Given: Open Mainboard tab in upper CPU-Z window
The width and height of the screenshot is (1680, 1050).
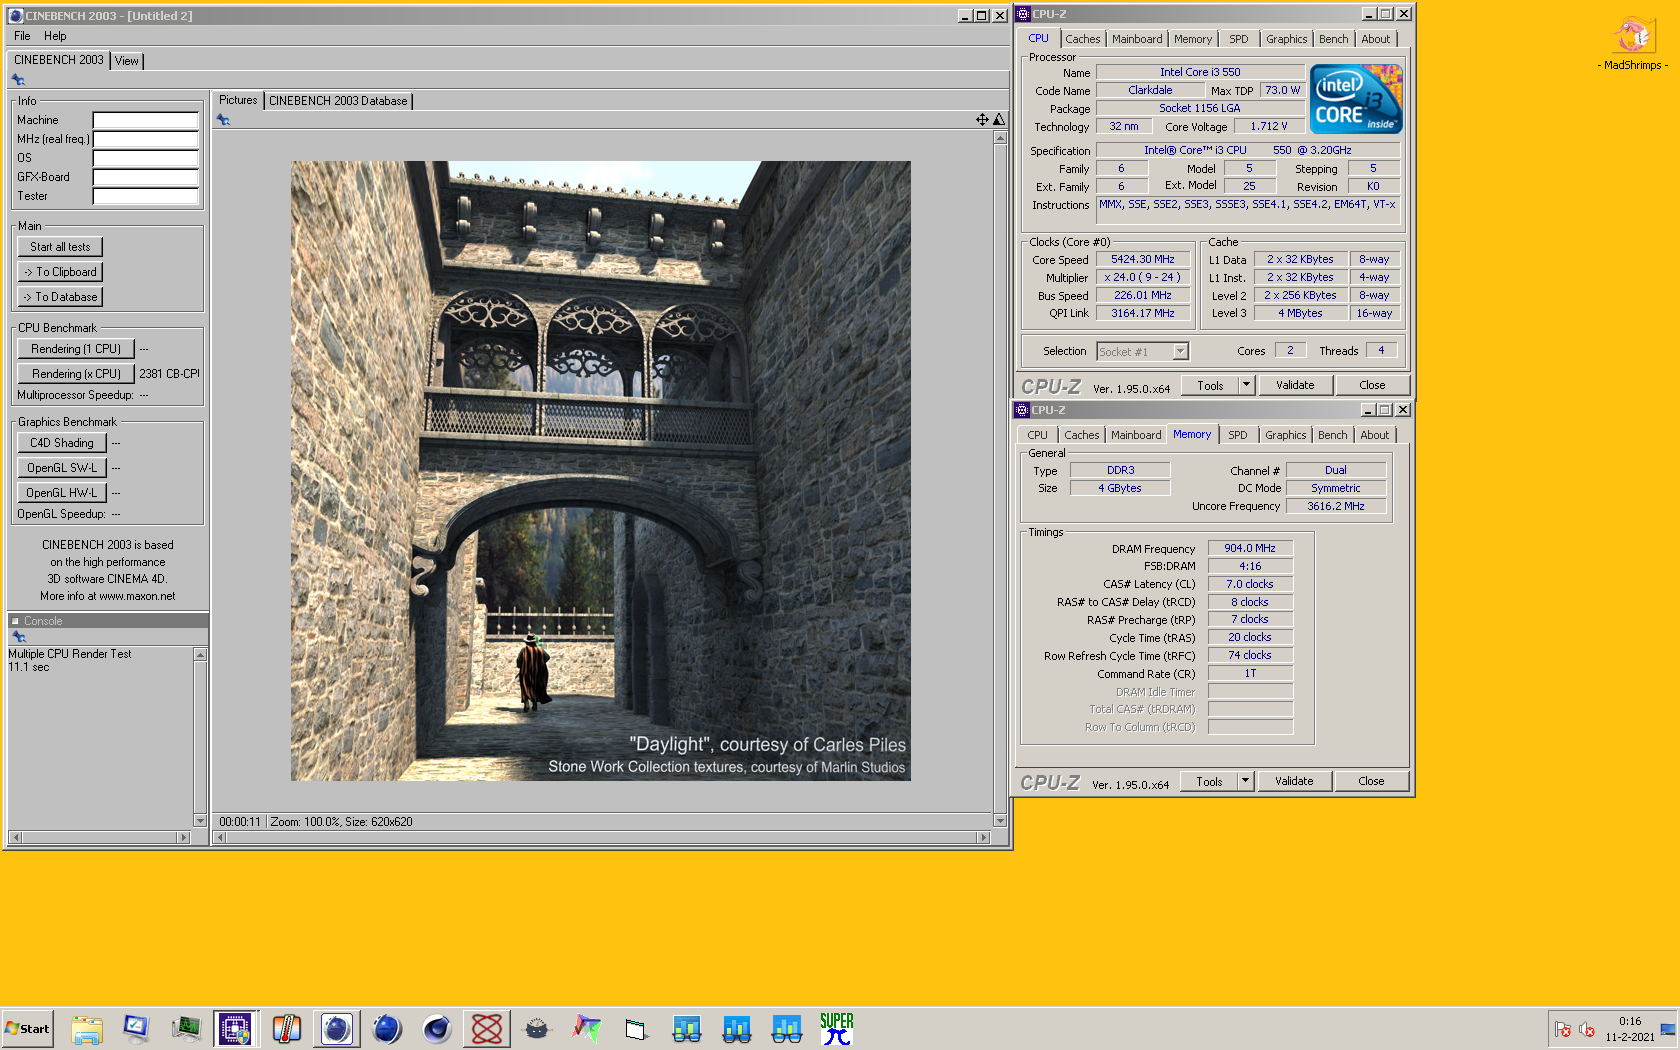Looking at the screenshot, I should click(1137, 39).
